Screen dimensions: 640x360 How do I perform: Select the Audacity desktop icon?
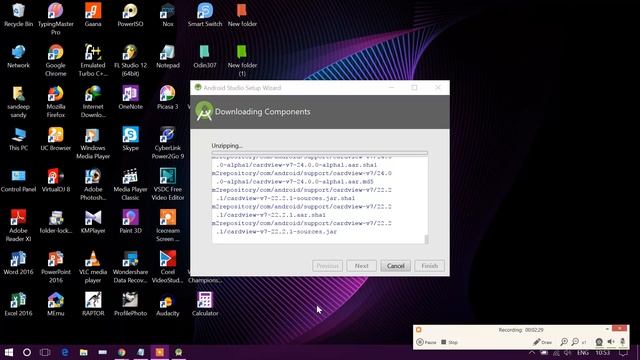coord(168,304)
